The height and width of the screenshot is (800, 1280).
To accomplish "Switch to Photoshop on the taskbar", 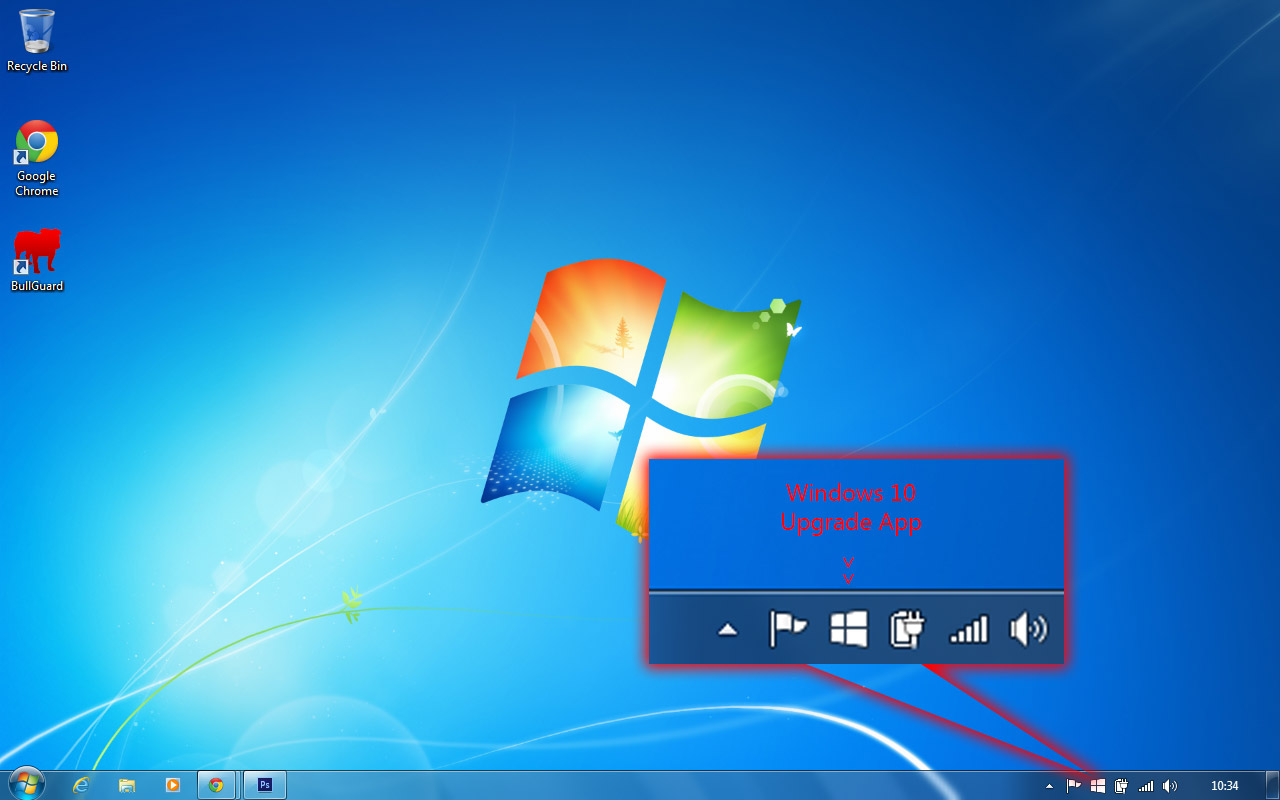I will point(265,785).
